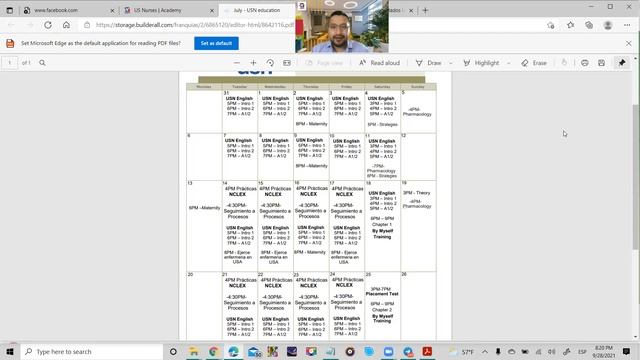Open the Windows Start menu
Image resolution: width=640 pixels, height=360 pixels.
10,351
